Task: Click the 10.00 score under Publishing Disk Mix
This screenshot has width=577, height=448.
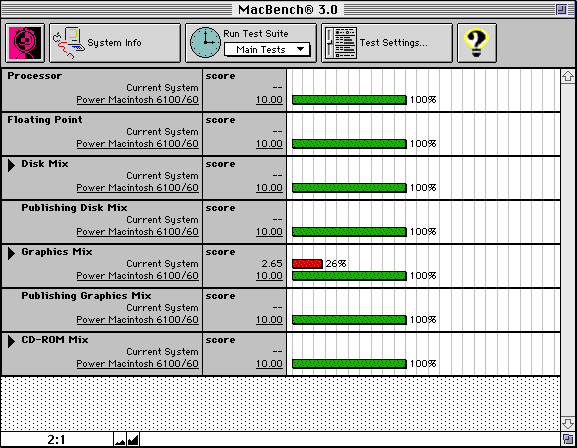Action: coord(269,232)
